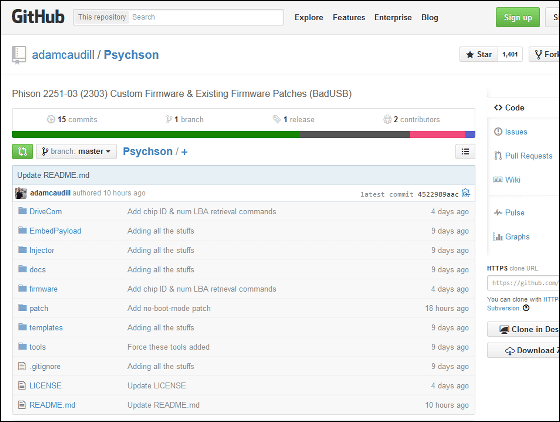Click the Subversion link

click(x=503, y=308)
